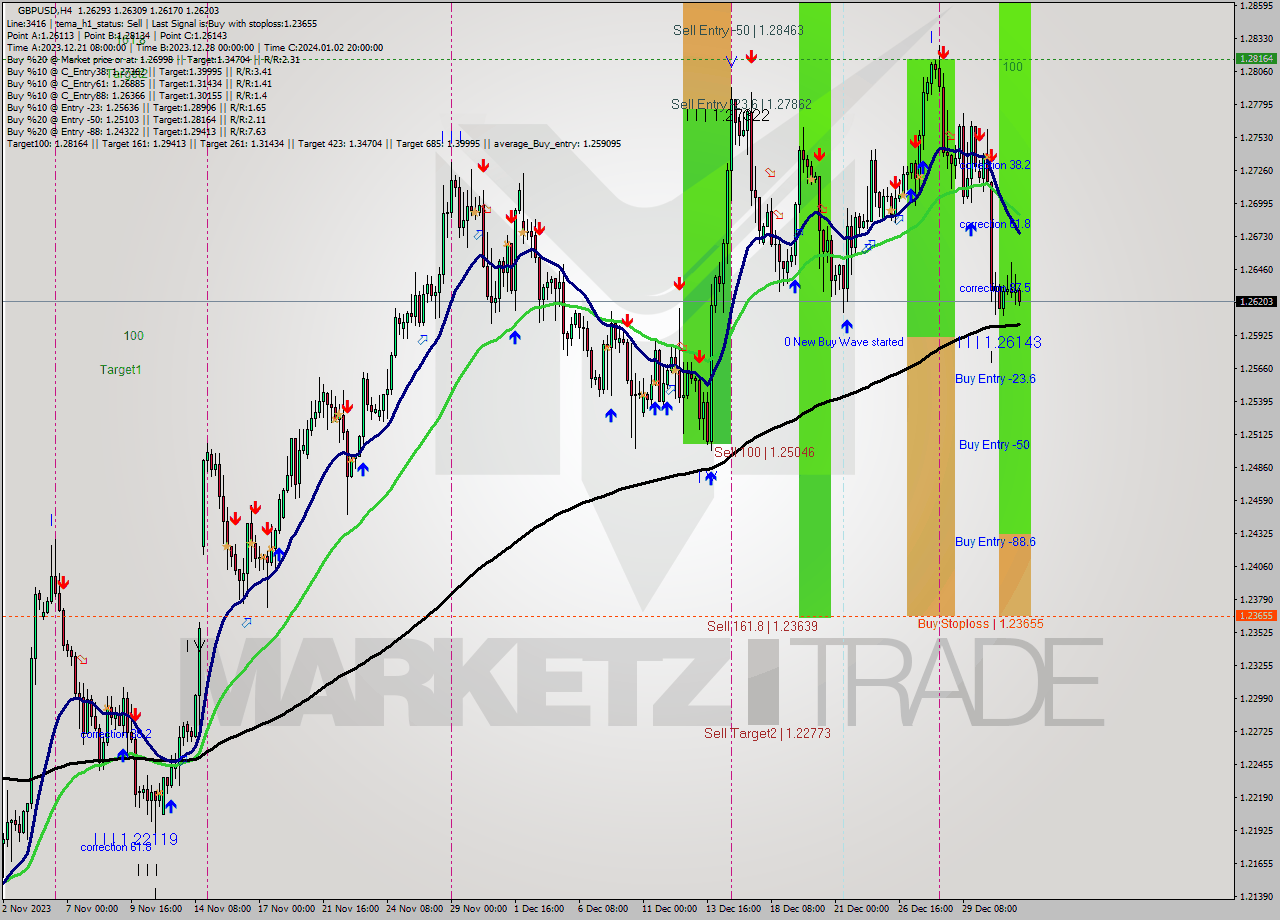The height and width of the screenshot is (920, 1280).
Task: Click the '18 Dec 08:00' date label
Action: tap(798, 909)
